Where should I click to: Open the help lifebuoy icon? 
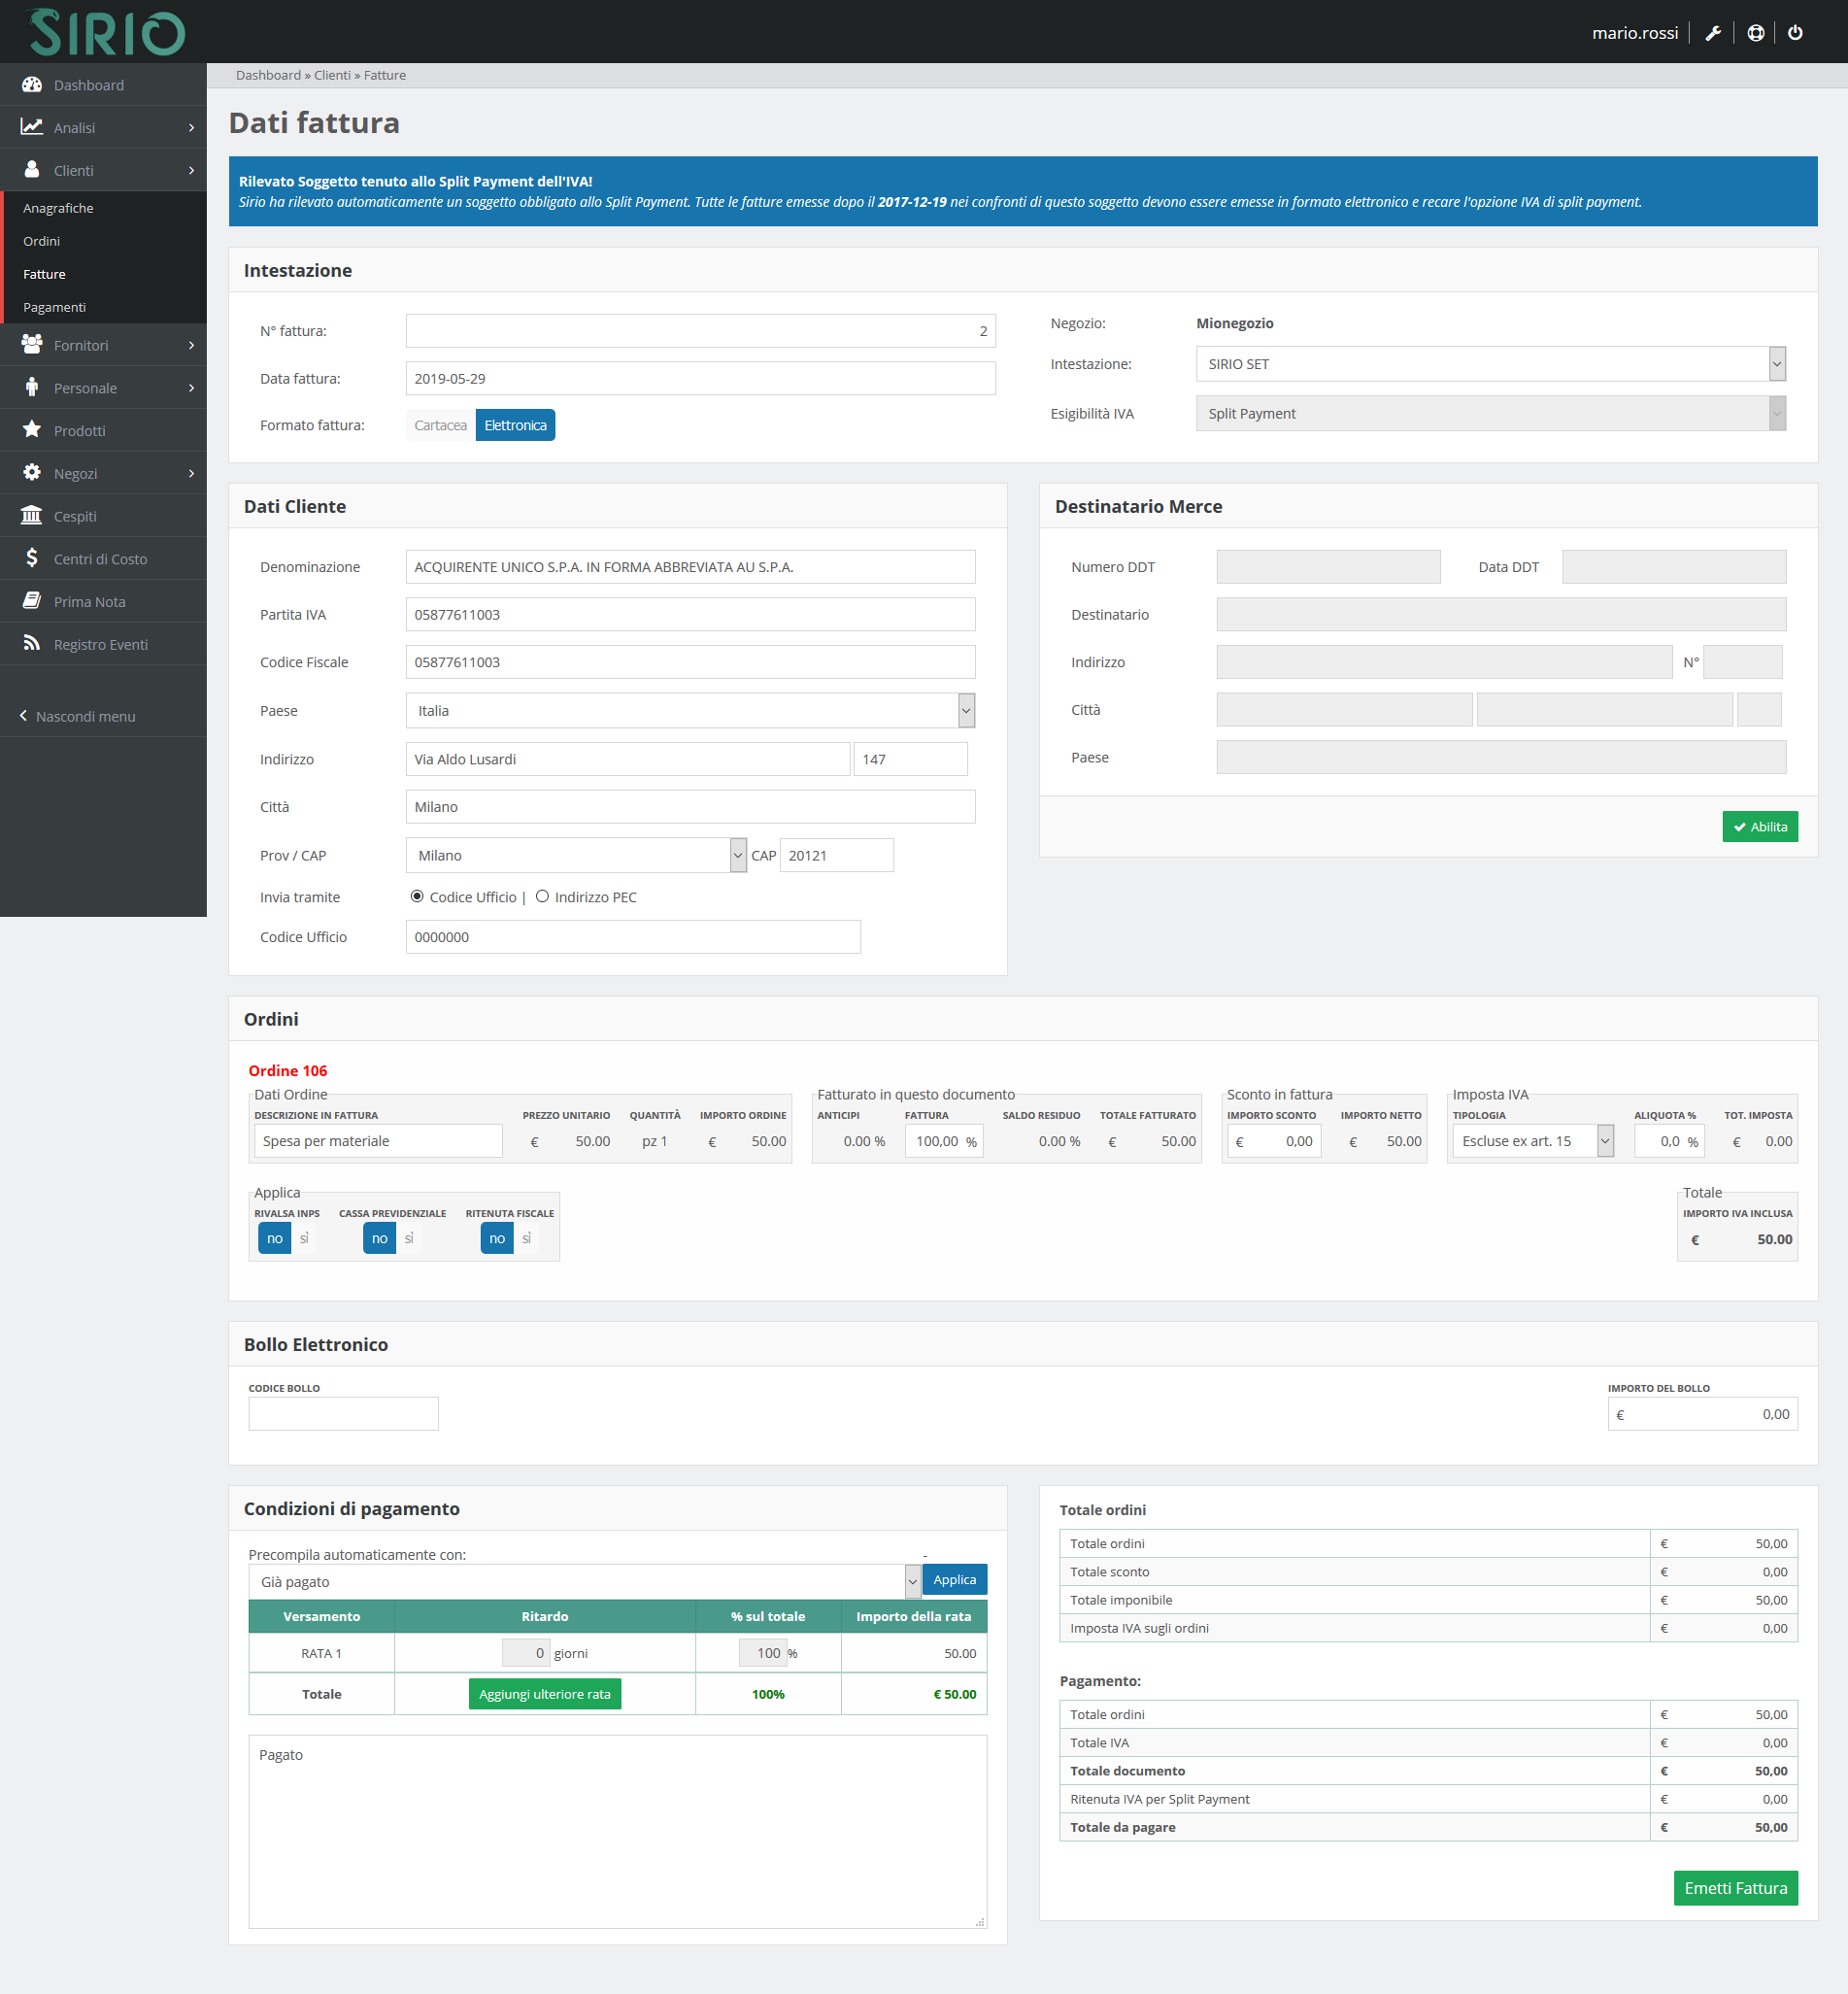click(x=1755, y=33)
